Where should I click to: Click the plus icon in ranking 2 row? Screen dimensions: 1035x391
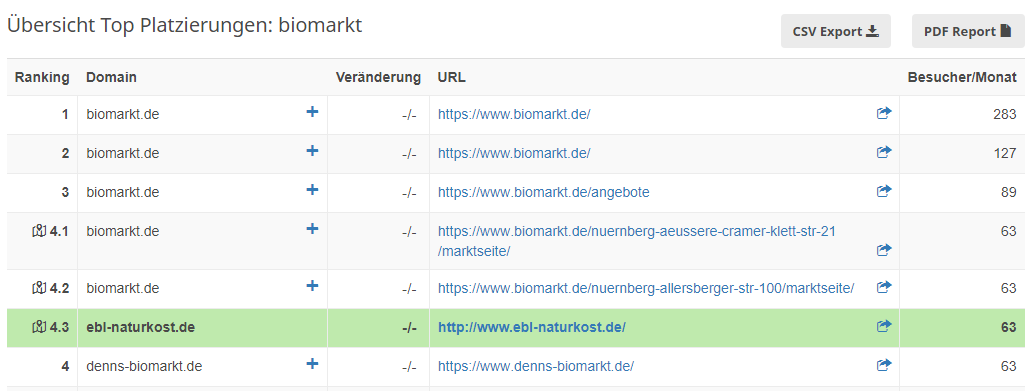(312, 151)
